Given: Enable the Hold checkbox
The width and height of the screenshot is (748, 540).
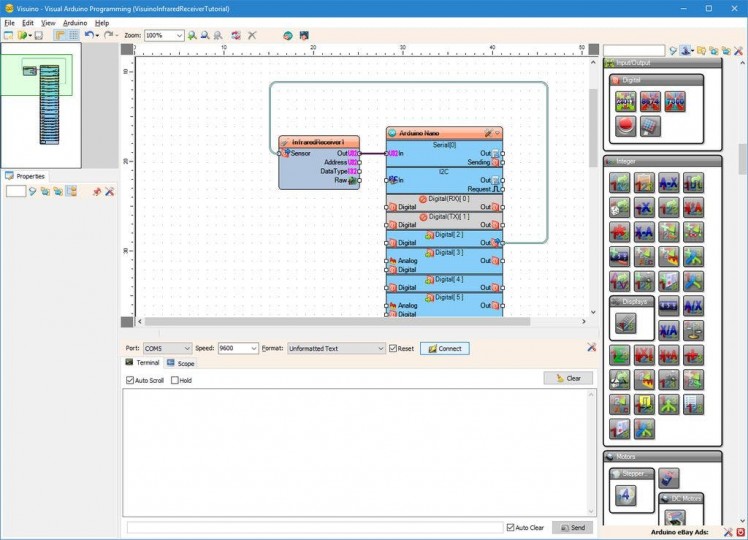Looking at the screenshot, I should click(175, 380).
